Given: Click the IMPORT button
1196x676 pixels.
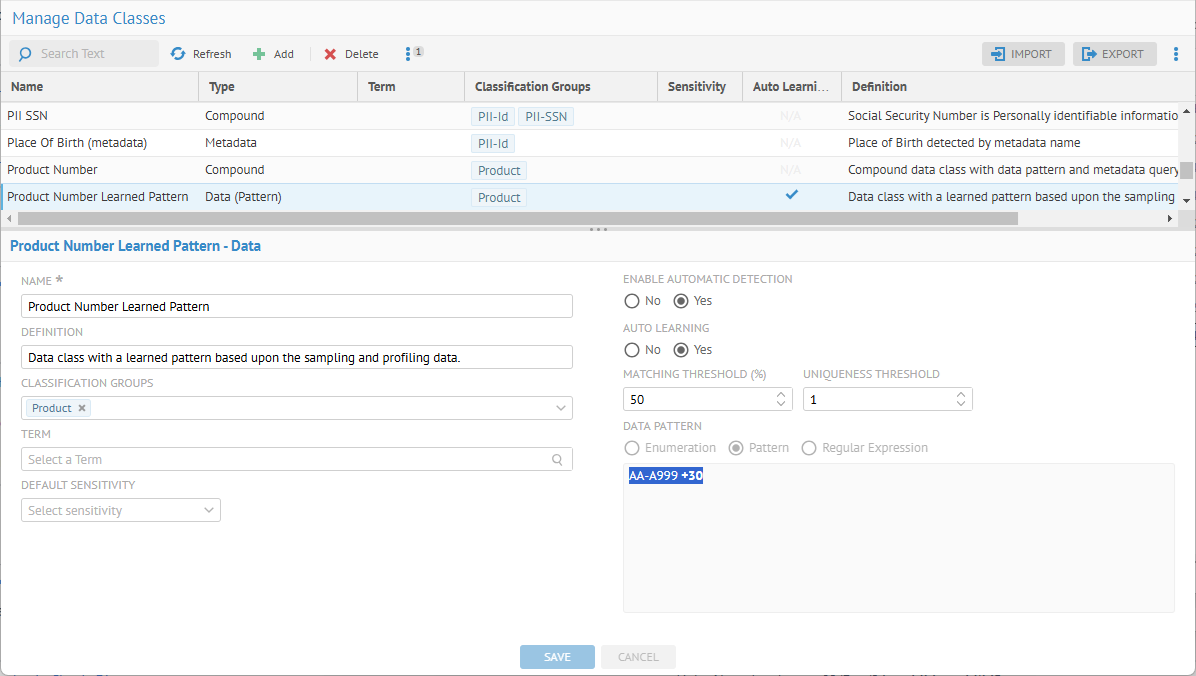Looking at the screenshot, I should (x=1022, y=54).
